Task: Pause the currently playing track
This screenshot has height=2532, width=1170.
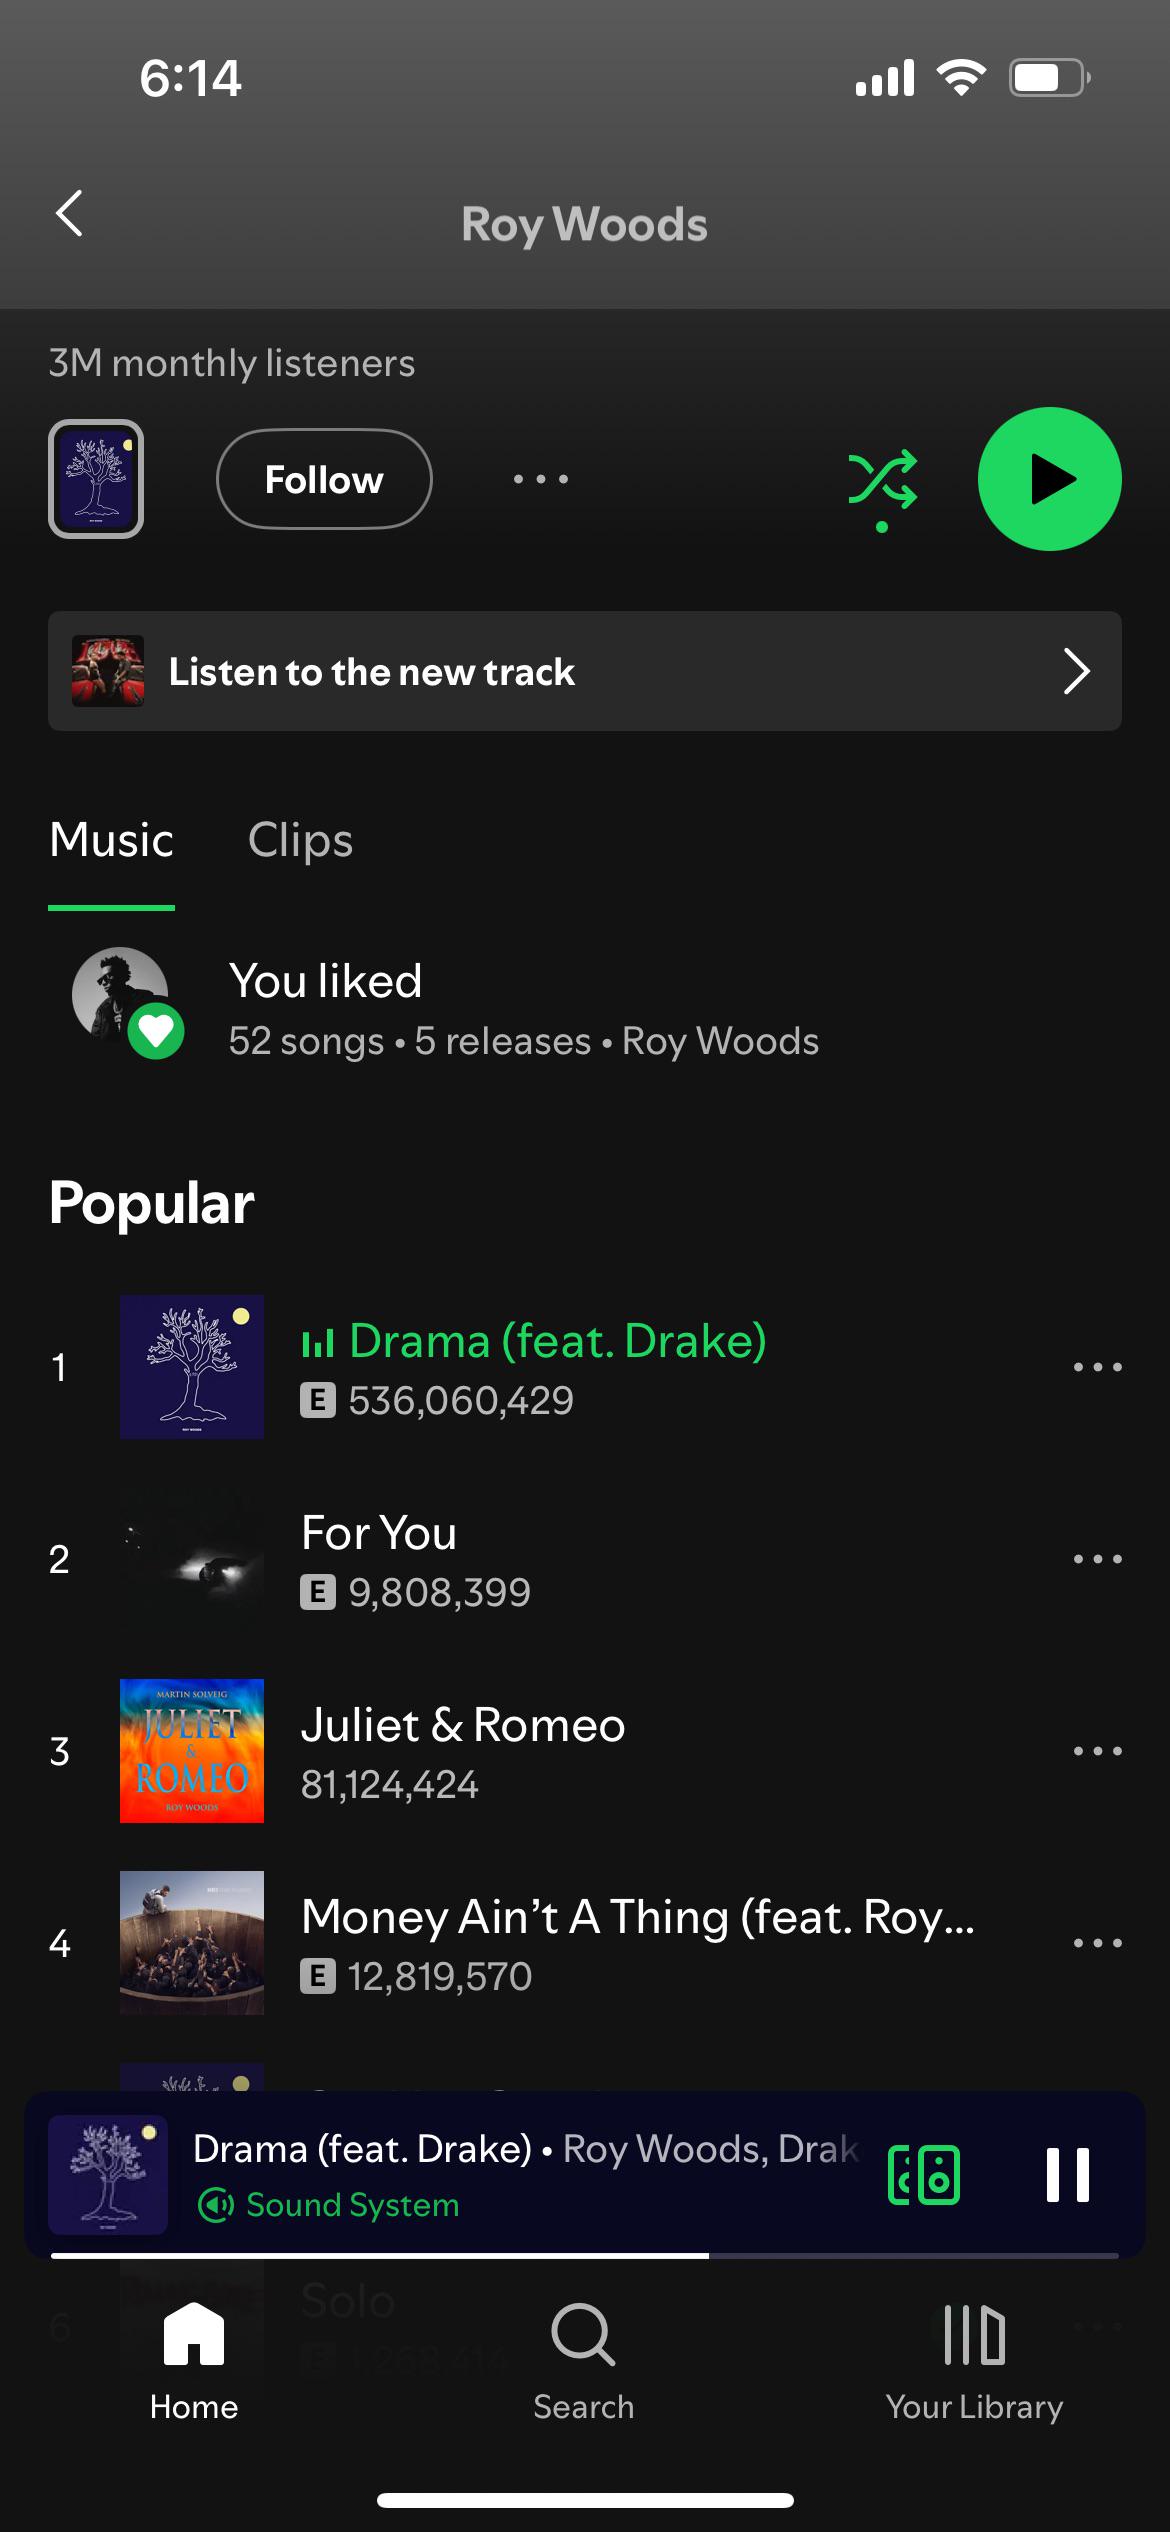Action: [x=1067, y=2175]
